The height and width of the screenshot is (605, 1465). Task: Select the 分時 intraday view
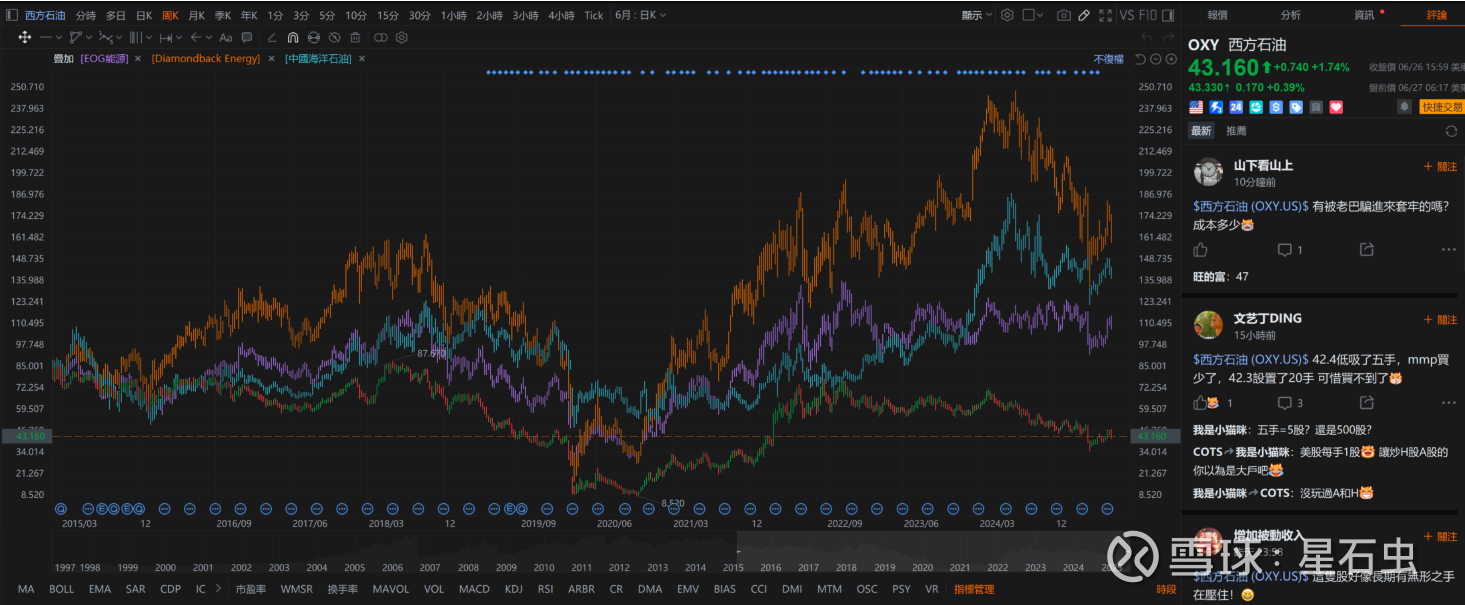(86, 15)
